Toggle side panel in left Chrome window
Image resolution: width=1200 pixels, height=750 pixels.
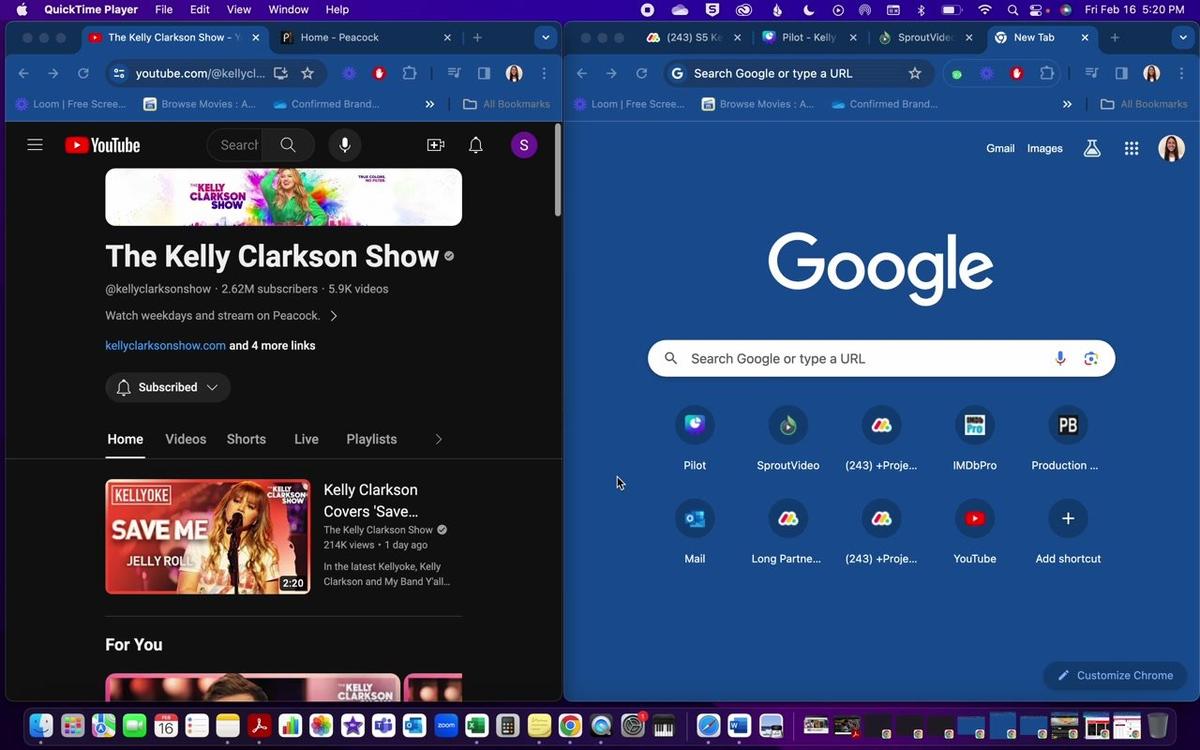click(484, 73)
